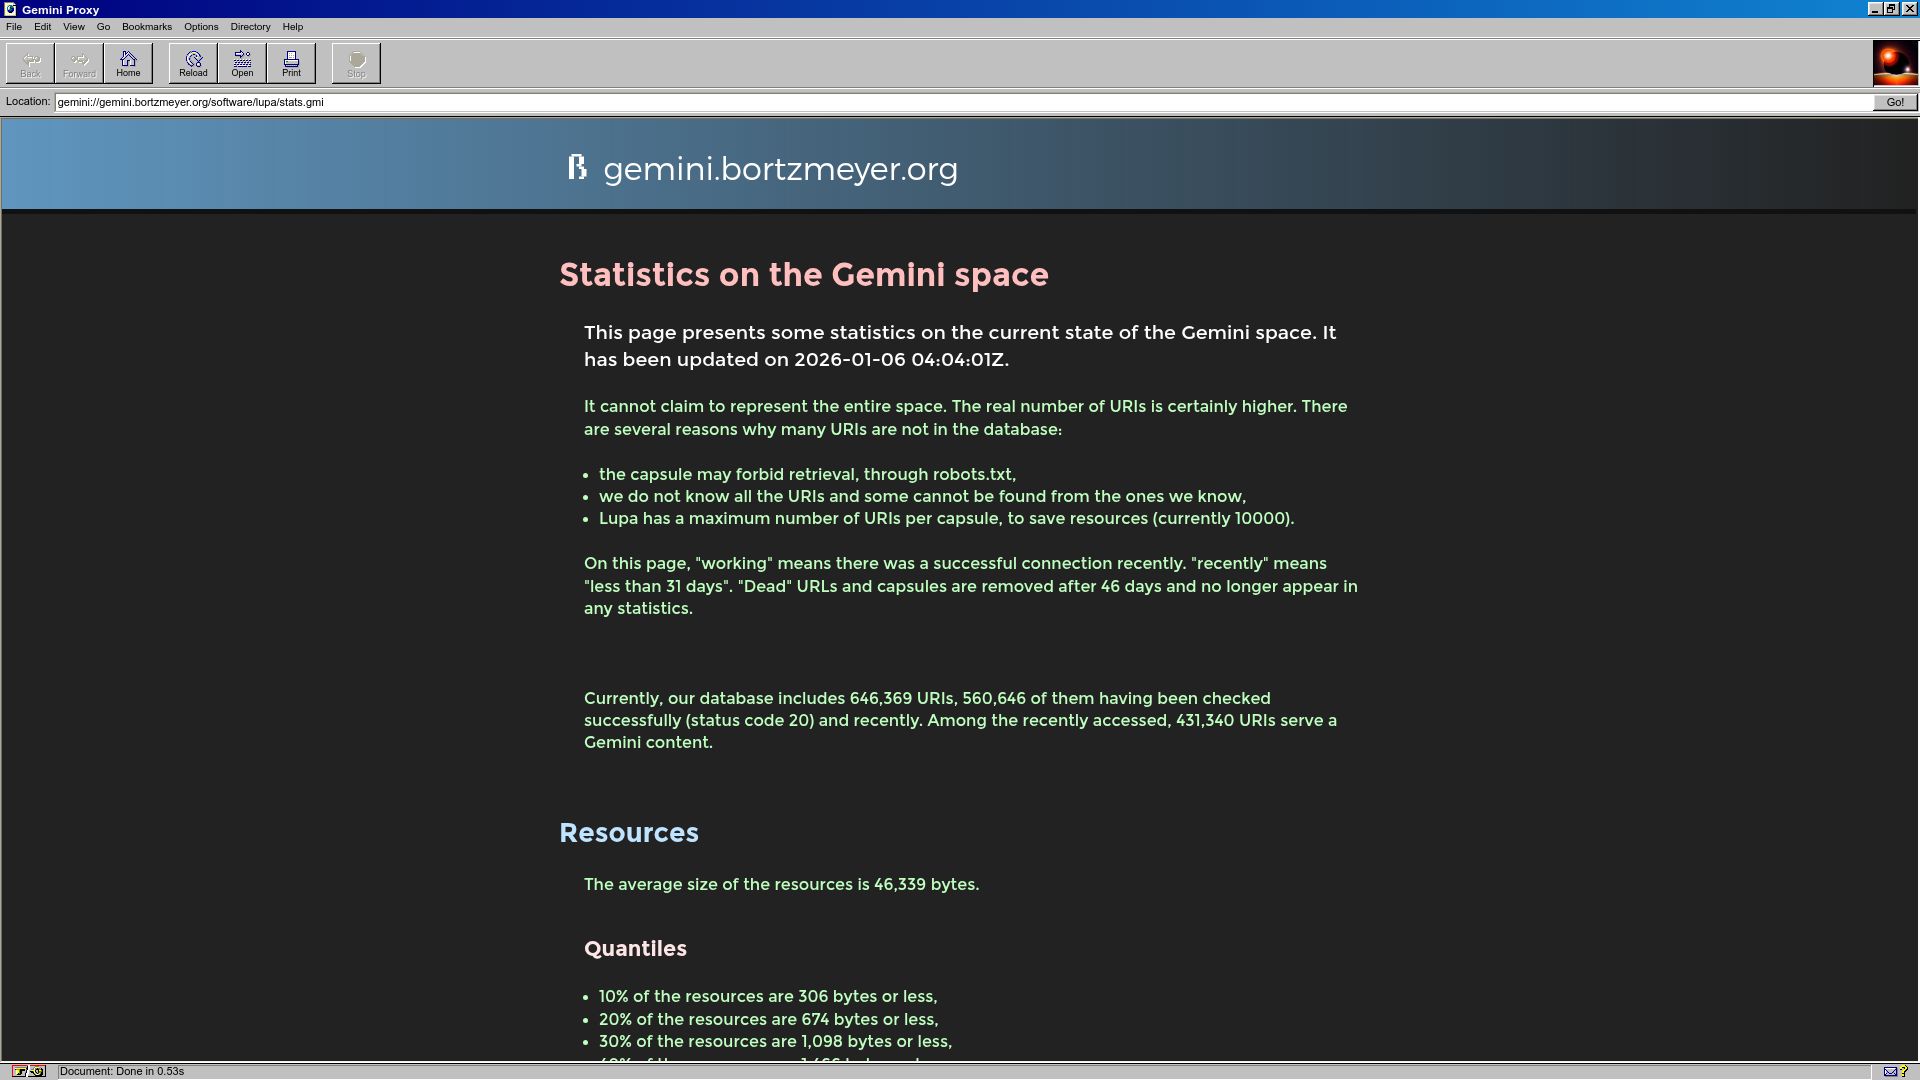Click the Open toolbar button
This screenshot has height=1080, width=1920.
(242, 63)
